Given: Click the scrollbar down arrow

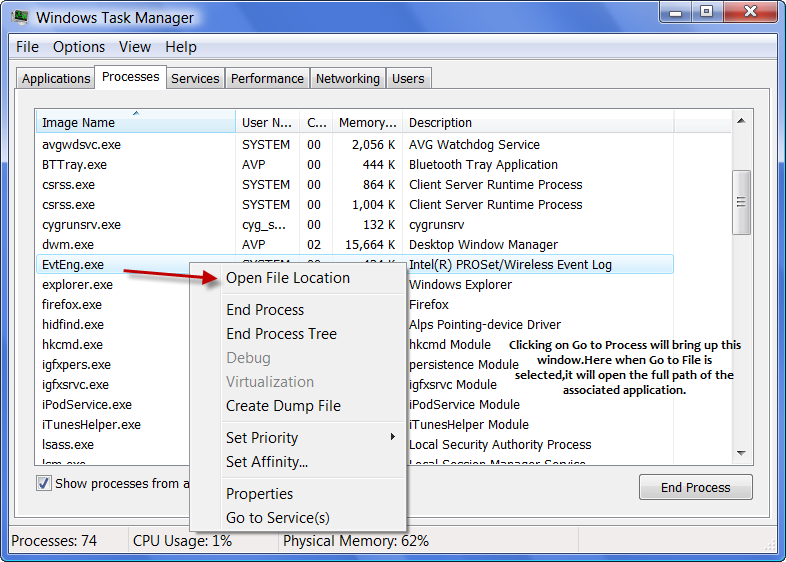Looking at the screenshot, I should tap(741, 453).
